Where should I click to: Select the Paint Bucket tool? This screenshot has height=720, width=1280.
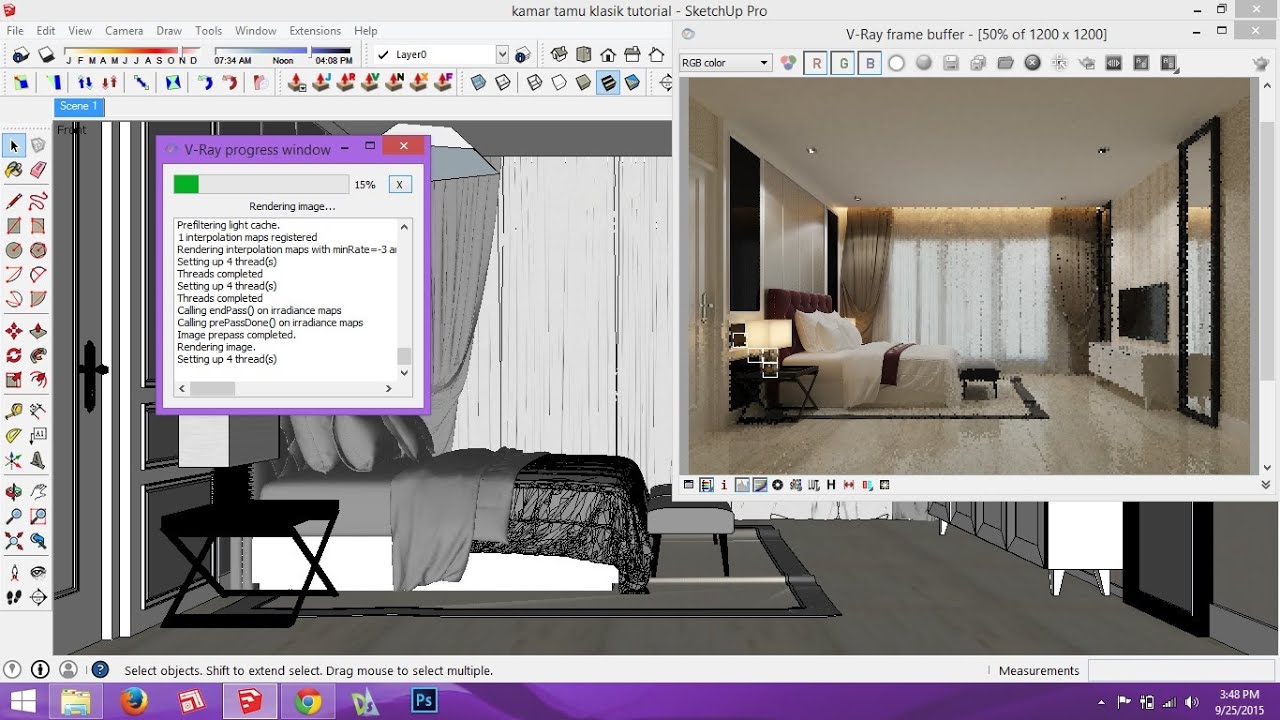click(14, 171)
